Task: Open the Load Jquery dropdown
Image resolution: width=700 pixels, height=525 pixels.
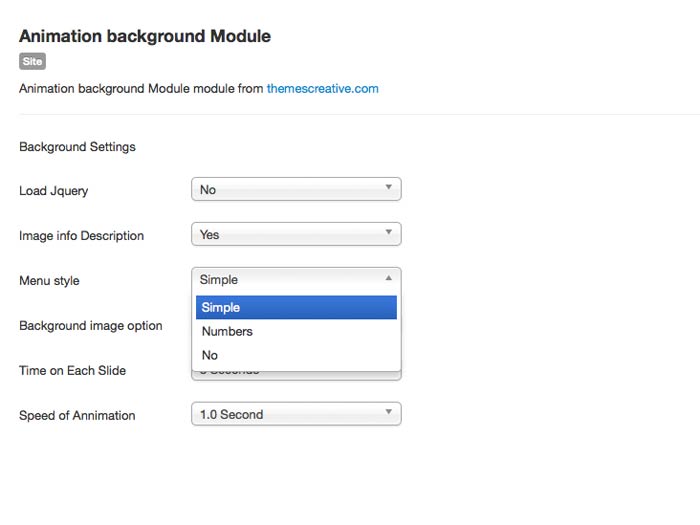Action: 296,189
